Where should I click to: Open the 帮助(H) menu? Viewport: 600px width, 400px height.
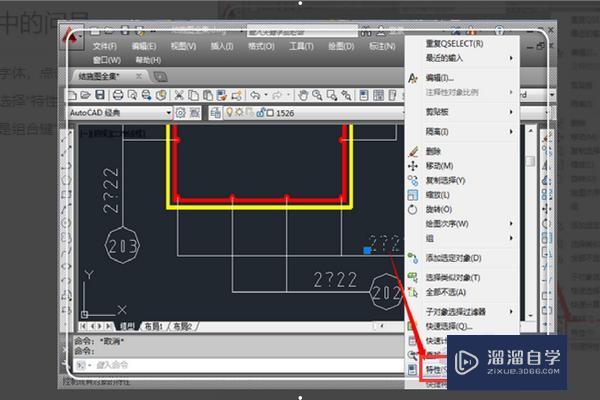148,60
